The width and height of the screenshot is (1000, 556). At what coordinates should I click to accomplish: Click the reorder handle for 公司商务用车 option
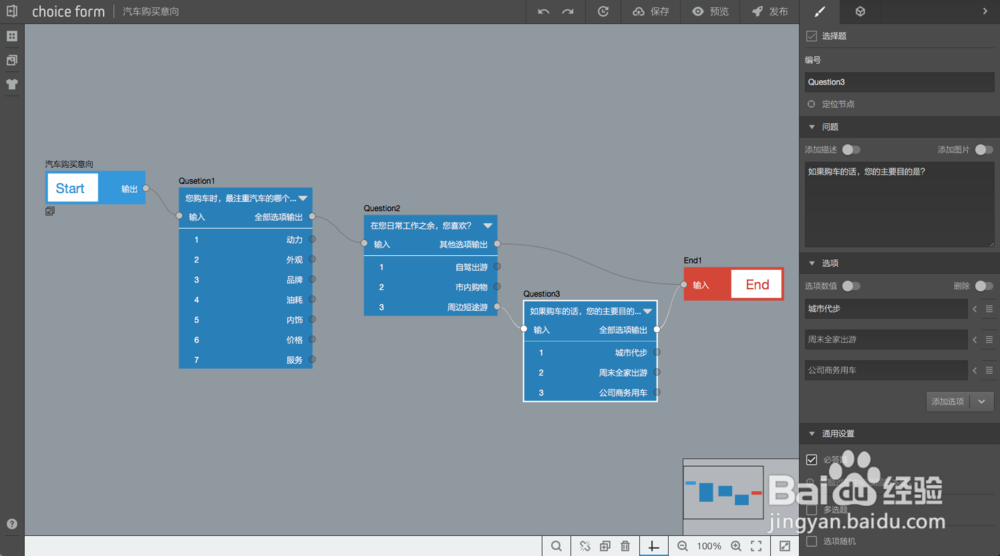coord(989,370)
